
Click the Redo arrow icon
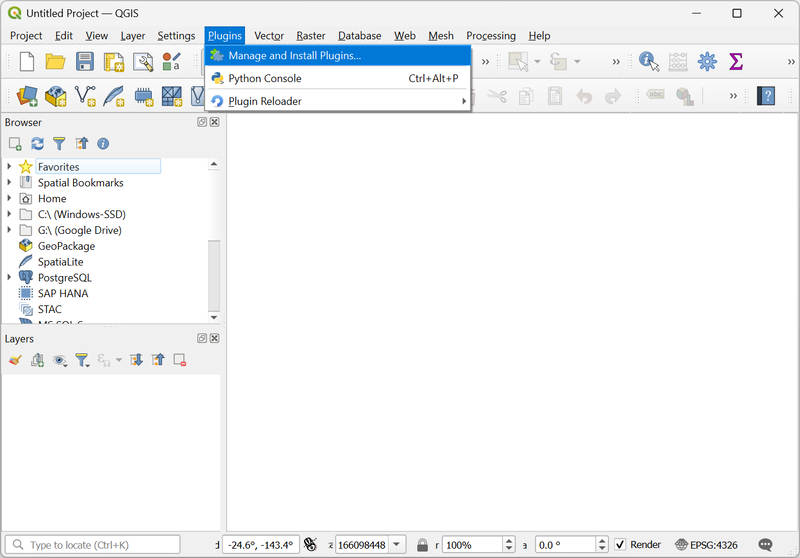pos(613,95)
